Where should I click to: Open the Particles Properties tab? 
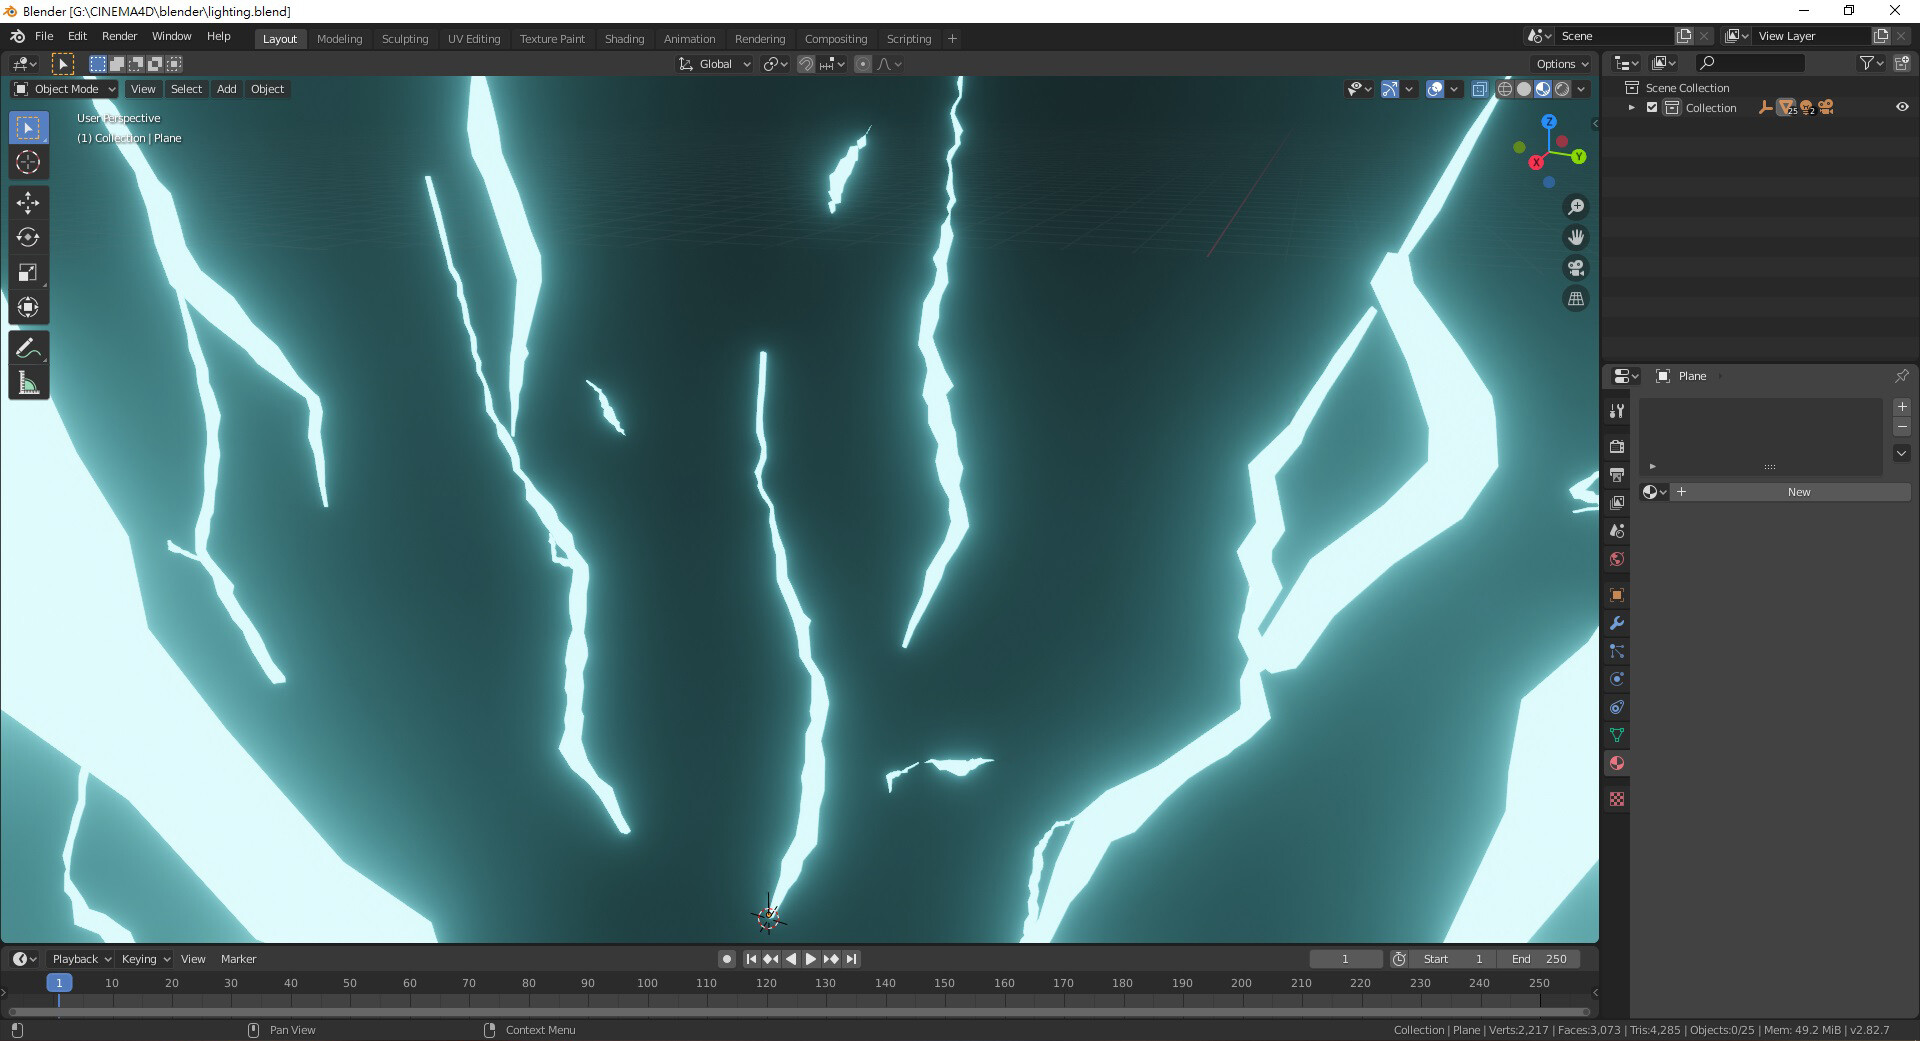pyautogui.click(x=1616, y=651)
